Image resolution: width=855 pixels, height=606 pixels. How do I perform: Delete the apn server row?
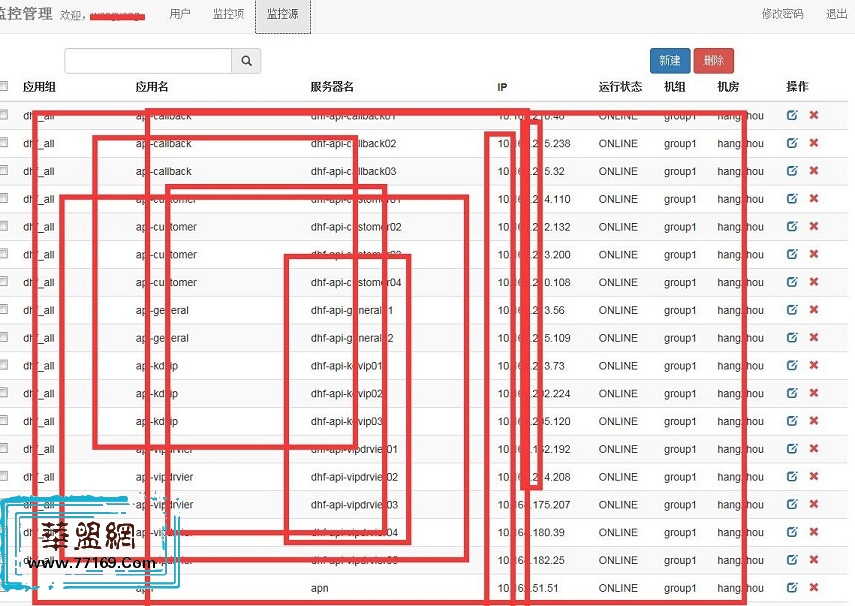tap(814, 587)
